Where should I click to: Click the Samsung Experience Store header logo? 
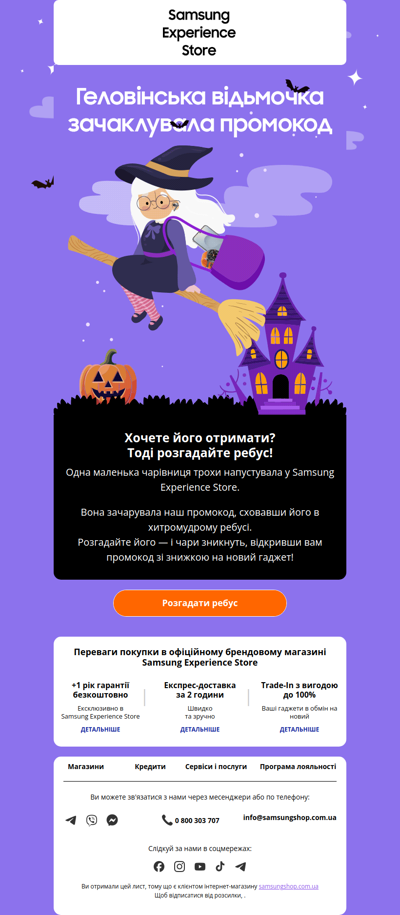pyautogui.click(x=199, y=33)
